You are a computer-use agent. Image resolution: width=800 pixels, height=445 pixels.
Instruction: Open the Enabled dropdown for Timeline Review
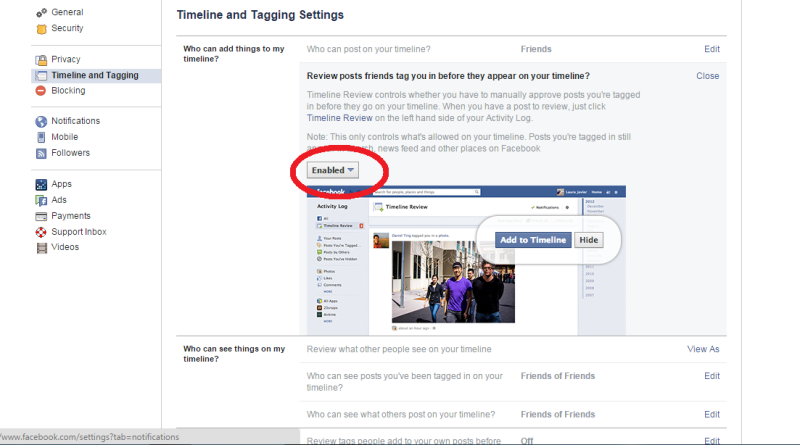pos(333,170)
